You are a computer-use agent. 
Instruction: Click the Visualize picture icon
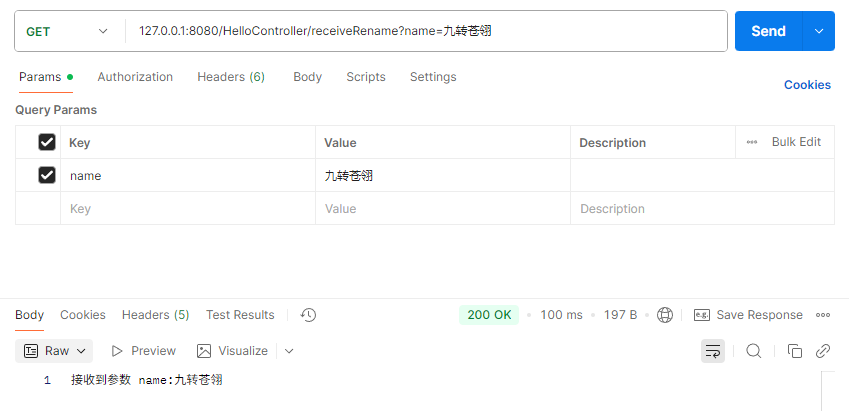pyautogui.click(x=204, y=351)
